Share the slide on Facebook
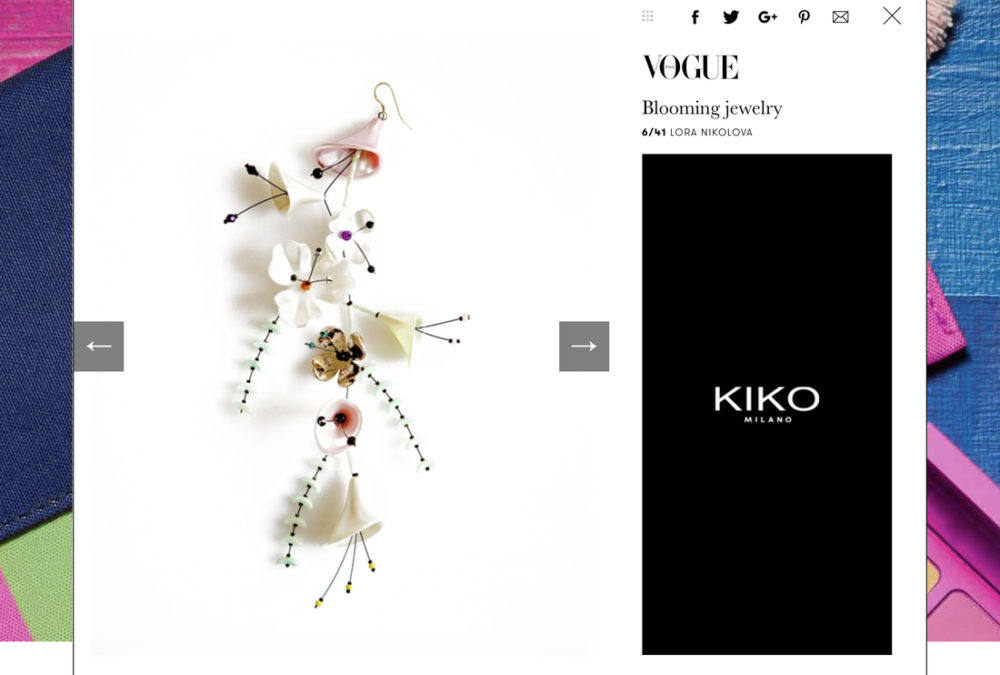The height and width of the screenshot is (675, 1000). click(x=695, y=17)
